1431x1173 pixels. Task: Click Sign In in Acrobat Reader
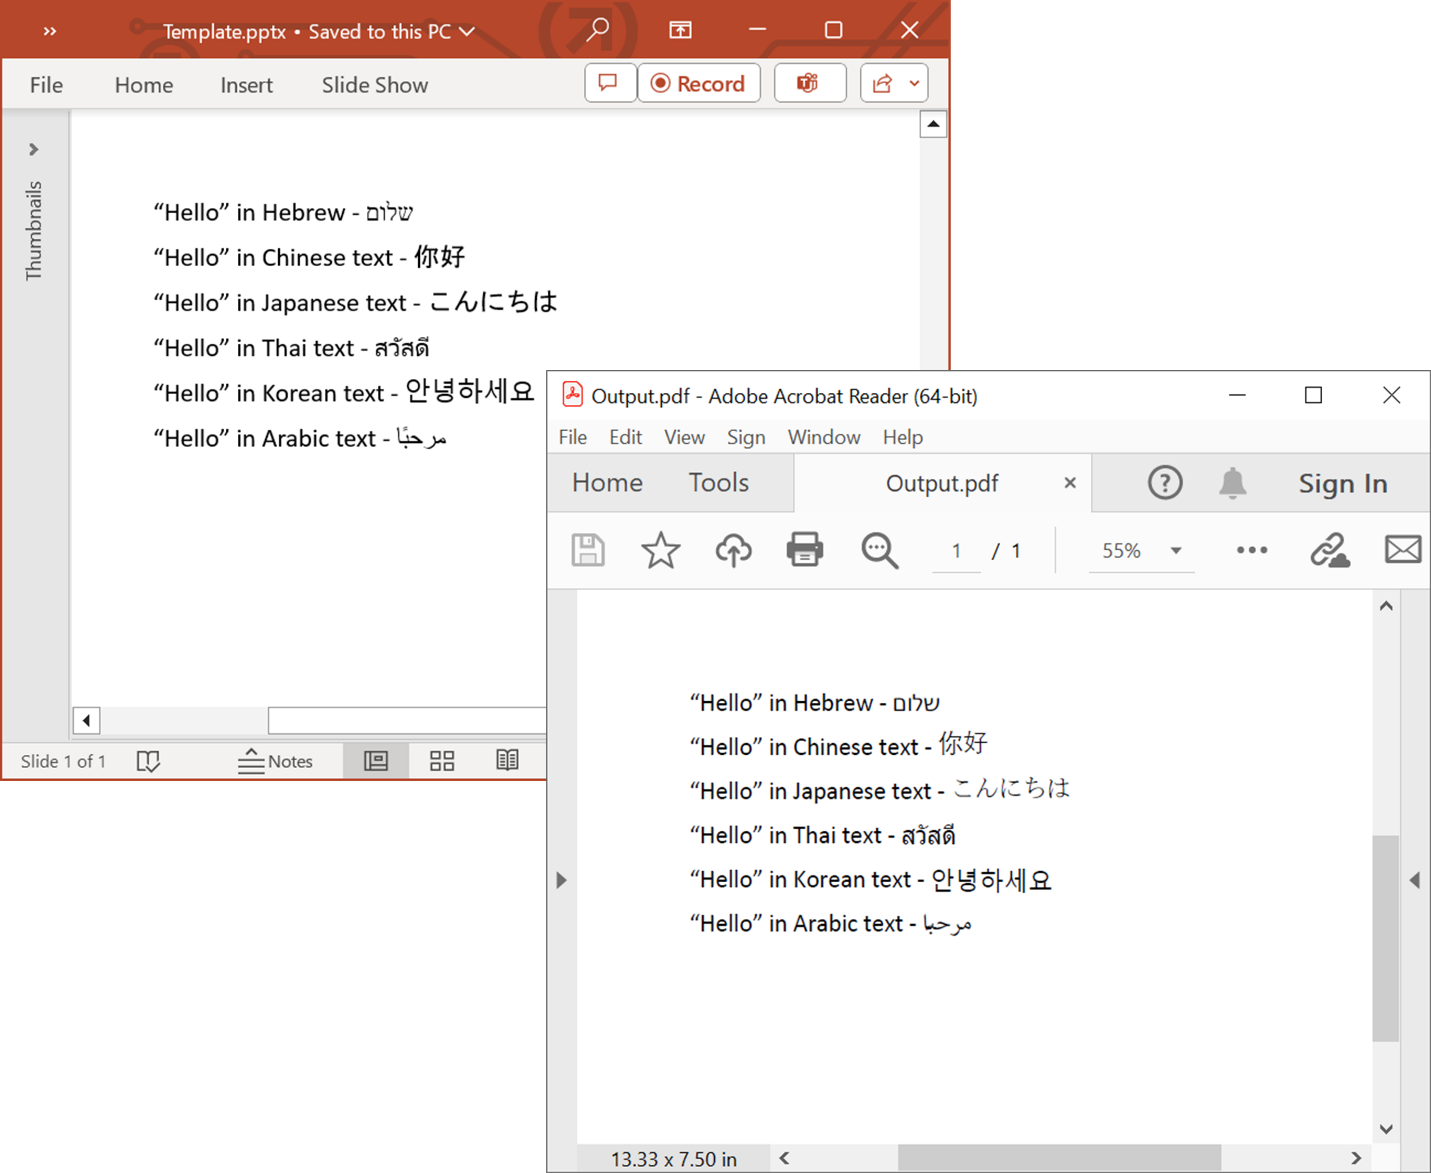(1343, 484)
